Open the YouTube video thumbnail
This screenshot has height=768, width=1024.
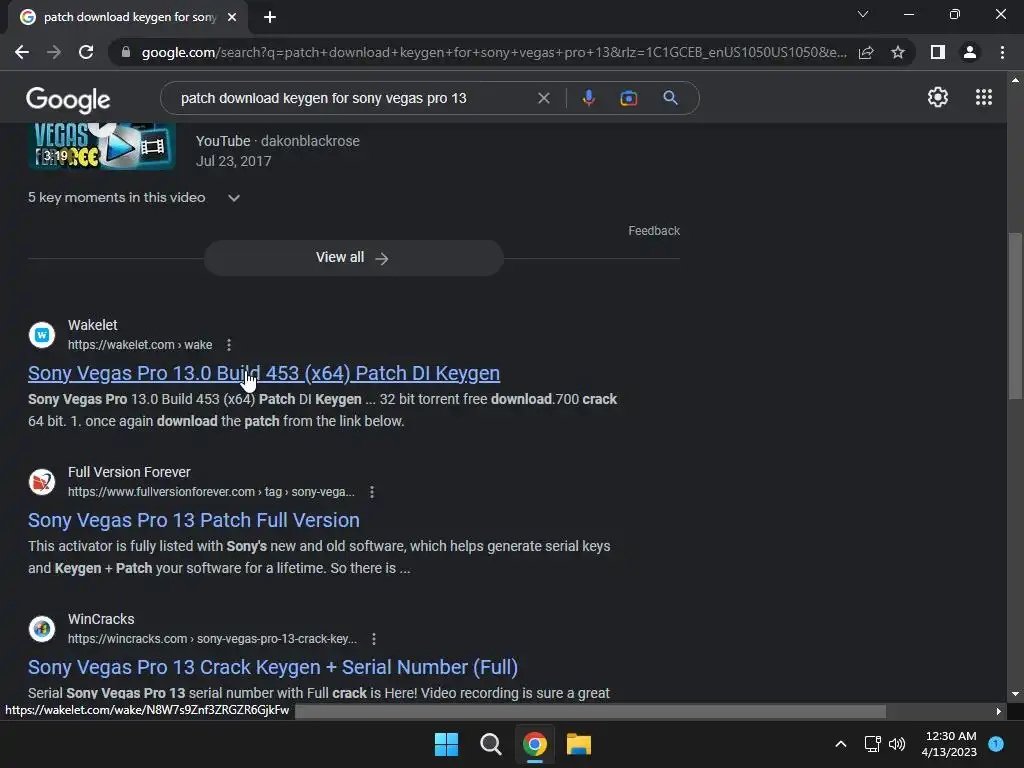point(102,146)
